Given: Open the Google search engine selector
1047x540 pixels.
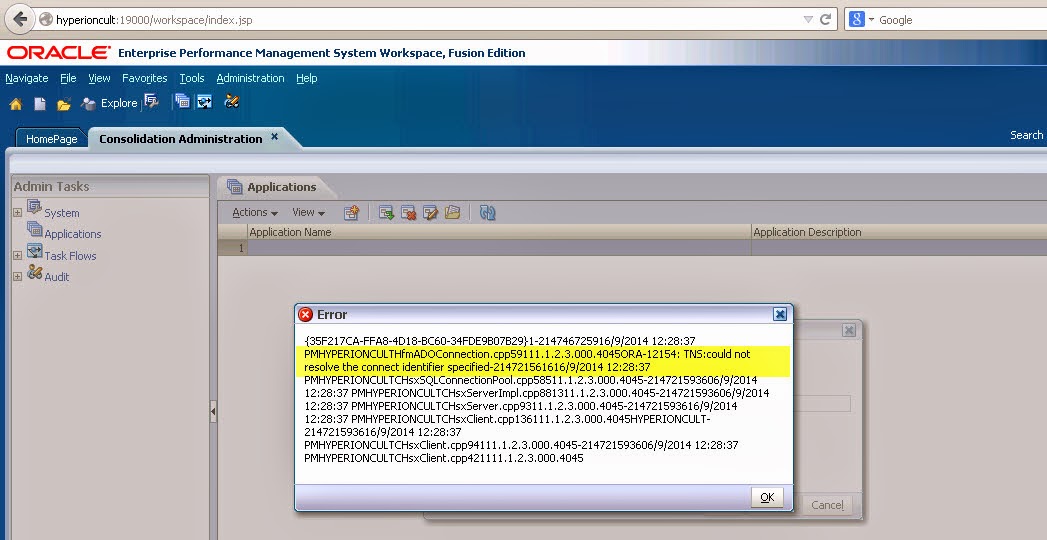Looking at the screenshot, I should click(861, 19).
